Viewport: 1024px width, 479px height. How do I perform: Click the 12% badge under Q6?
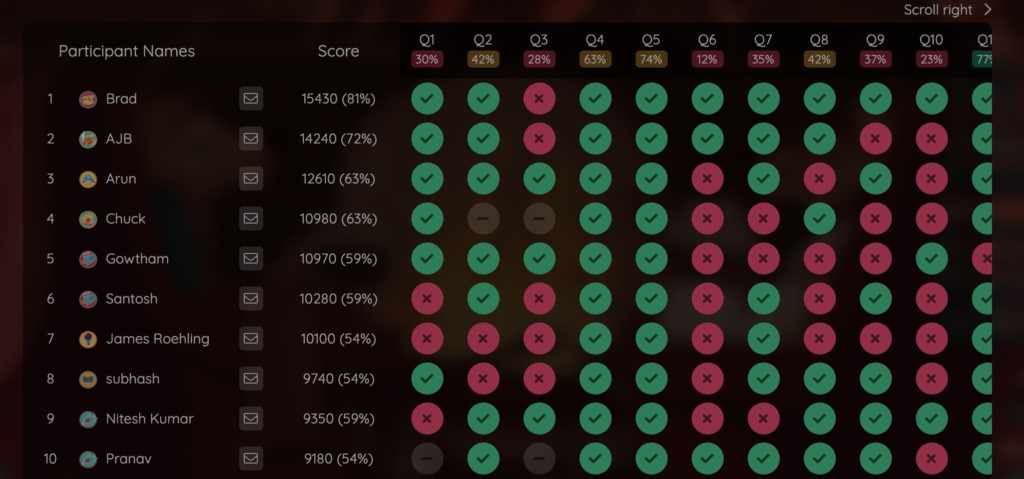pos(707,59)
